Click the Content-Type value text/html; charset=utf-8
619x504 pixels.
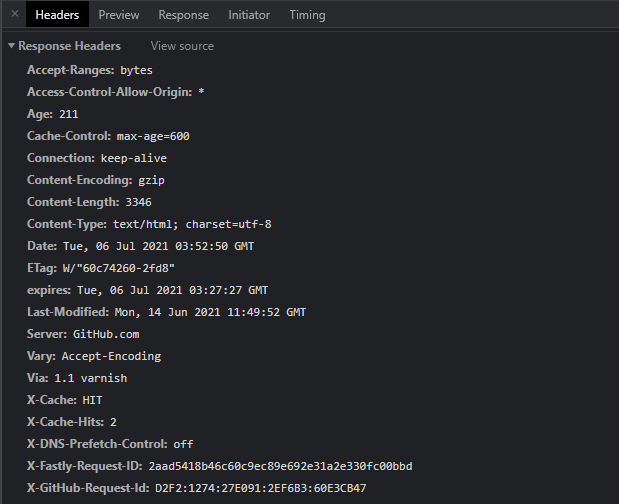click(192, 224)
